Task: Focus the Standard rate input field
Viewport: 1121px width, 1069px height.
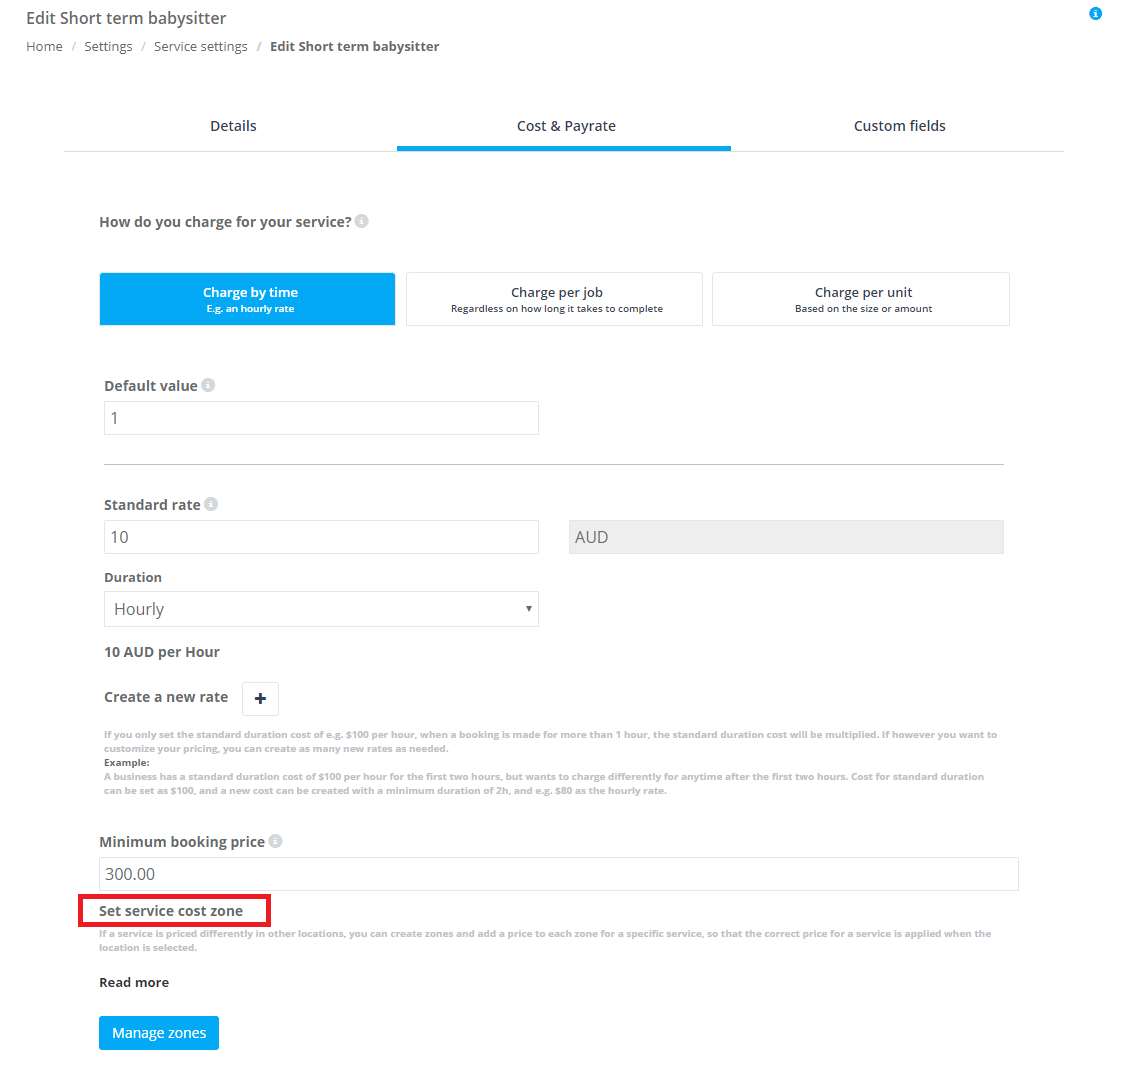Action: (321, 537)
